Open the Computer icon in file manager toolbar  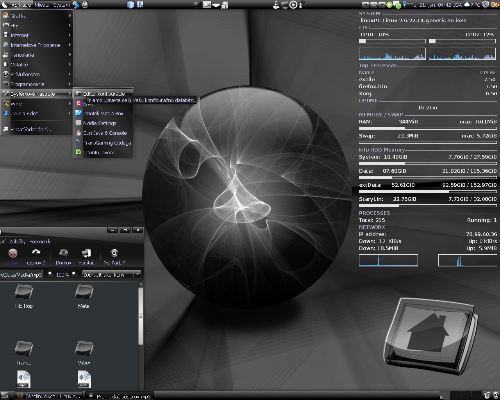click(x=87, y=253)
